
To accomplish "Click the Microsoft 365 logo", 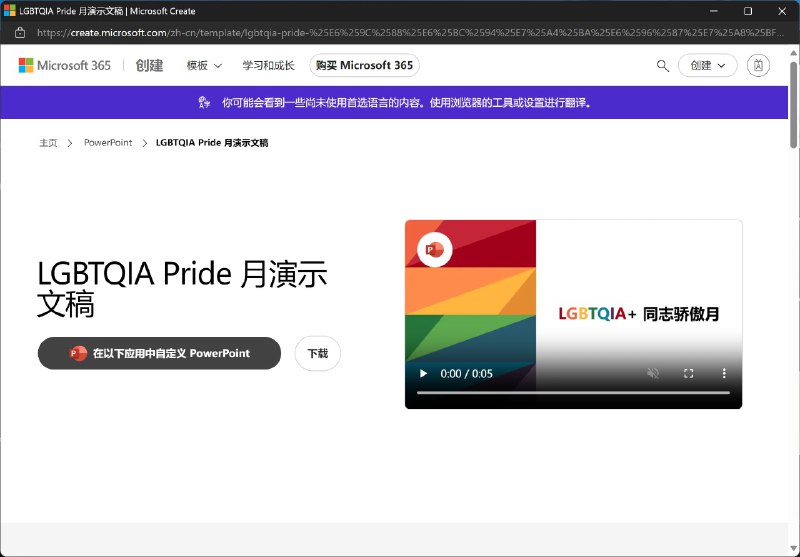I will [x=65, y=66].
